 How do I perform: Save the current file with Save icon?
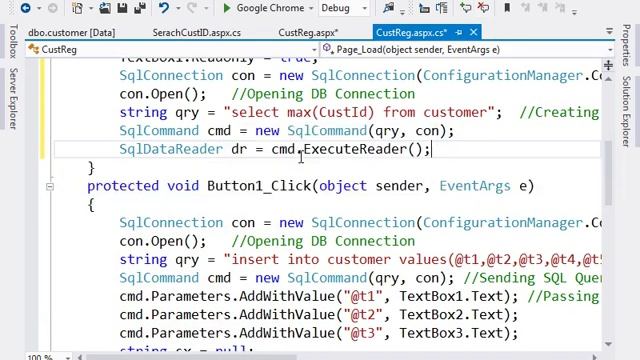122,8
